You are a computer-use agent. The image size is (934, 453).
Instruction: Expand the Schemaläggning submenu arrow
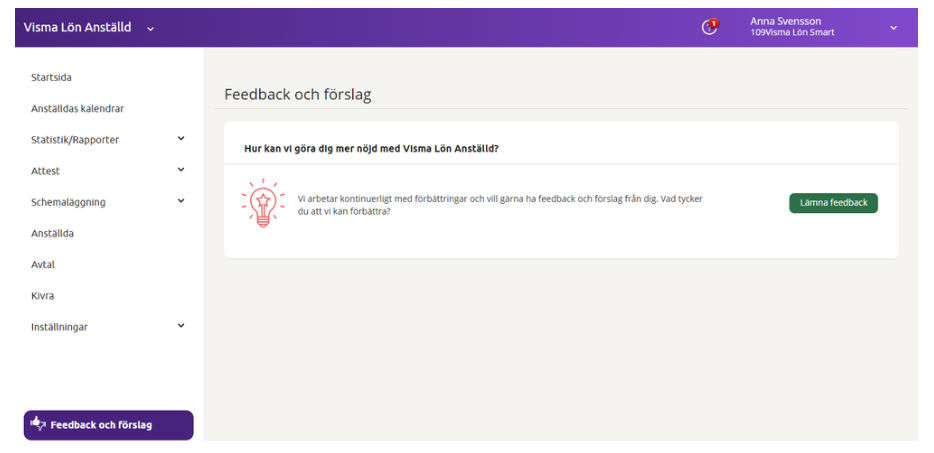tap(181, 201)
